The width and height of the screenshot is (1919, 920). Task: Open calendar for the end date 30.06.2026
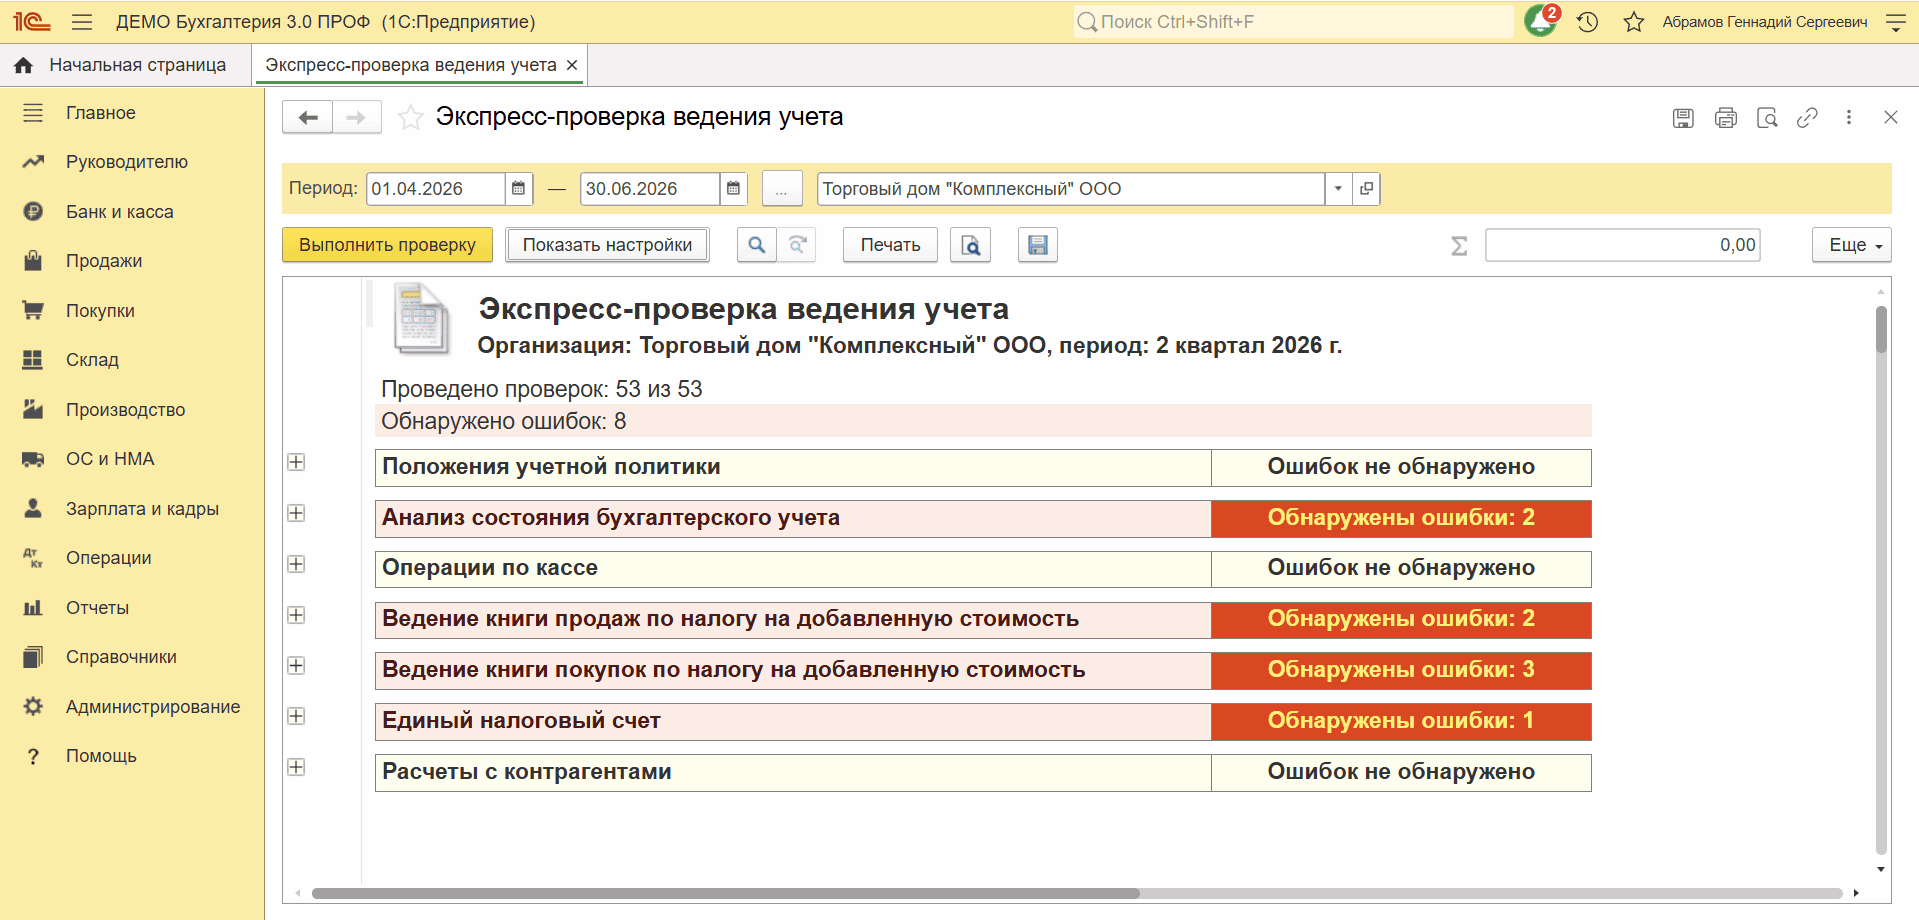pyautogui.click(x=733, y=189)
